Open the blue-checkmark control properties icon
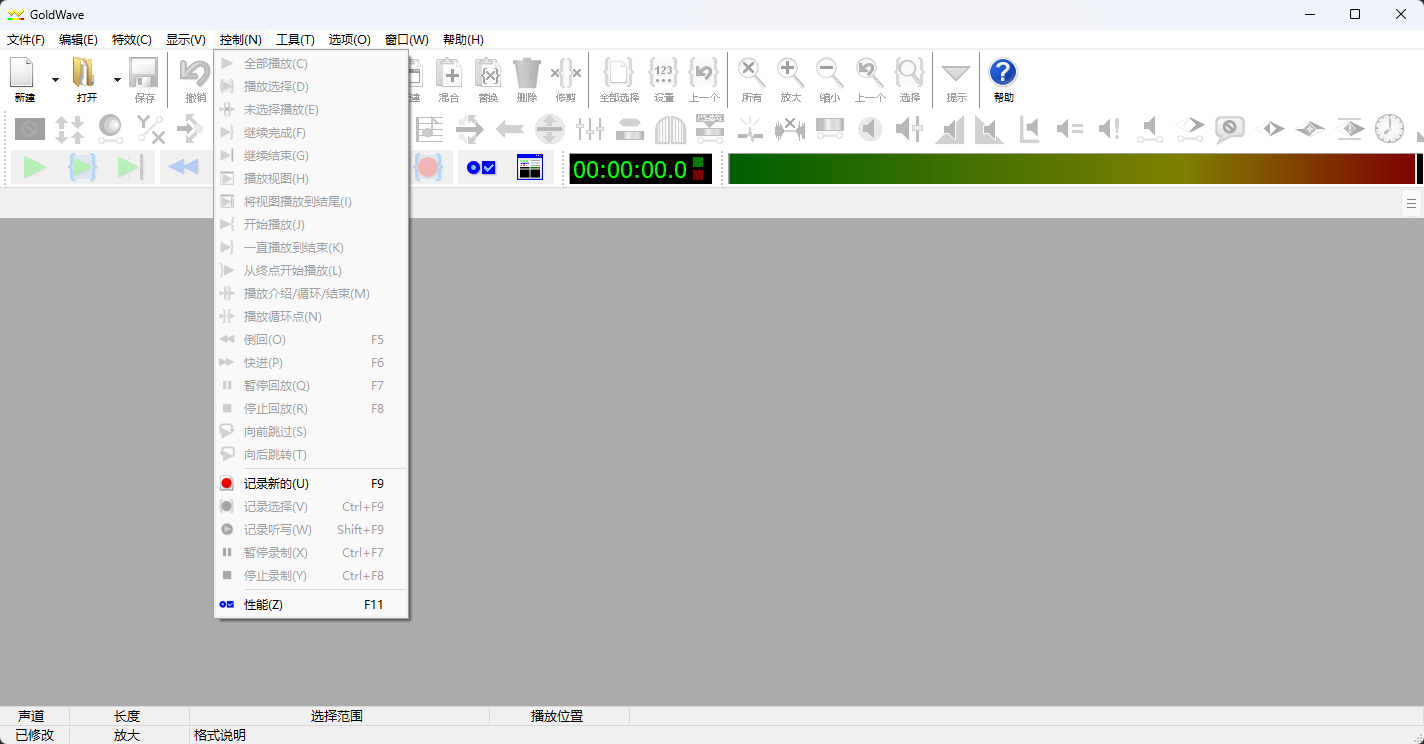Image resolution: width=1424 pixels, height=744 pixels. pyautogui.click(x=481, y=168)
